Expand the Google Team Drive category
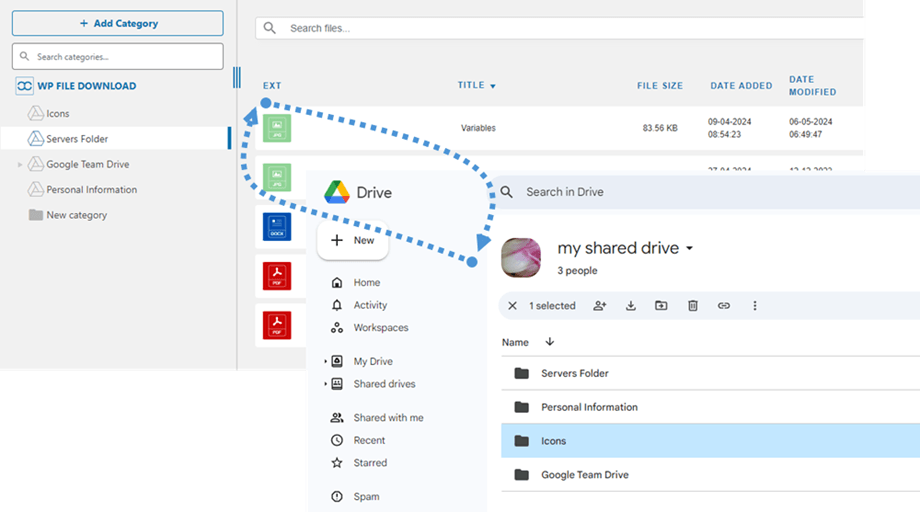Viewport: 920px width, 512px height. tap(20, 165)
